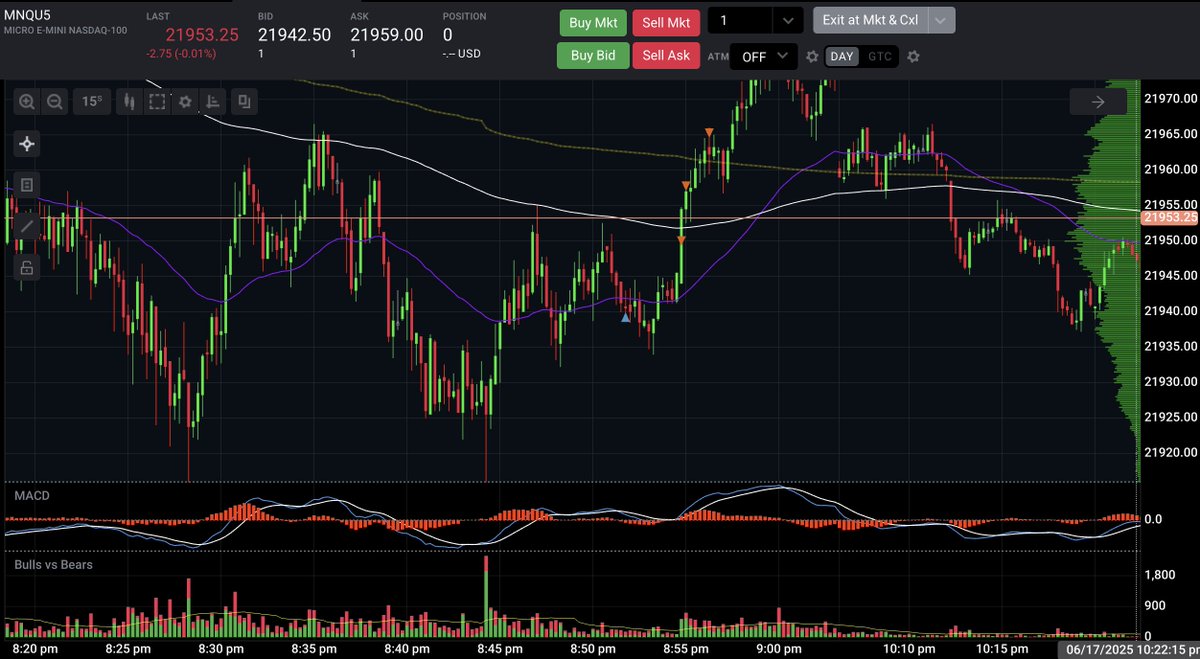
Task: Zoom in on the chart
Action: click(27, 101)
